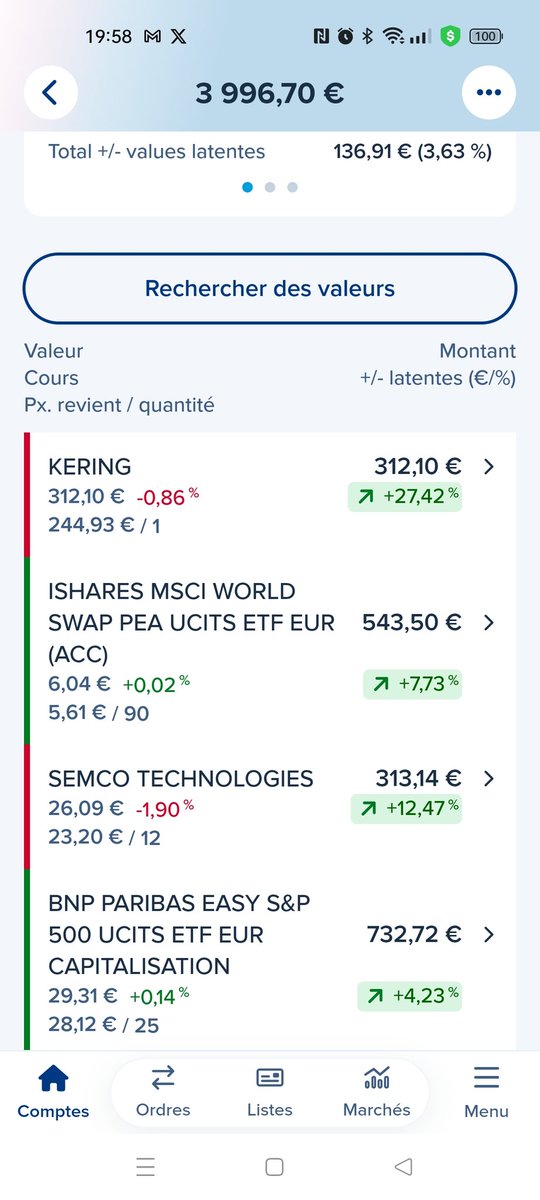Screen dimensions: 540x1200
Task: Open the three-dots more options button
Action: pyautogui.click(x=488, y=93)
